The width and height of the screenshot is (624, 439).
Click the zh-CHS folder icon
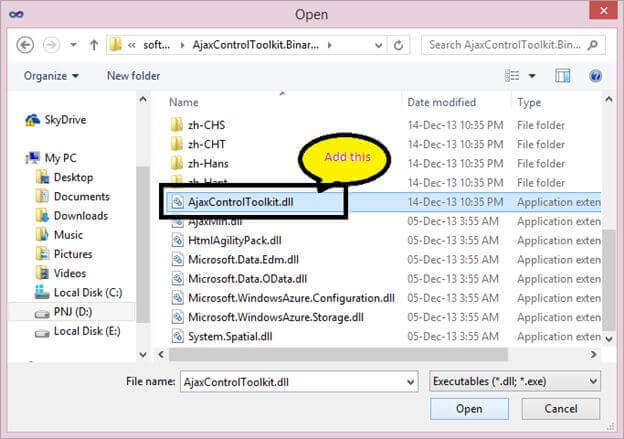tap(177, 125)
